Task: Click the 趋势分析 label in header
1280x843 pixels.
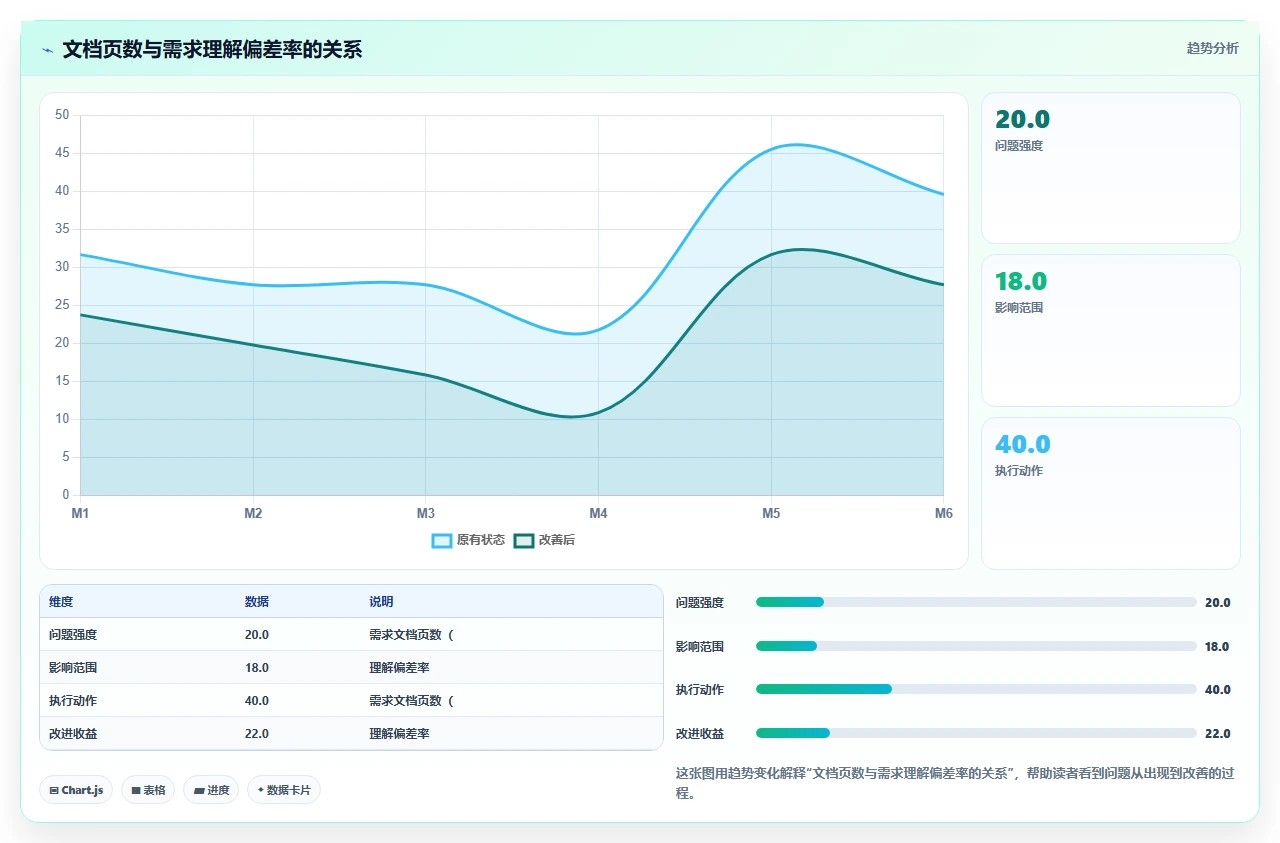Action: click(1212, 48)
